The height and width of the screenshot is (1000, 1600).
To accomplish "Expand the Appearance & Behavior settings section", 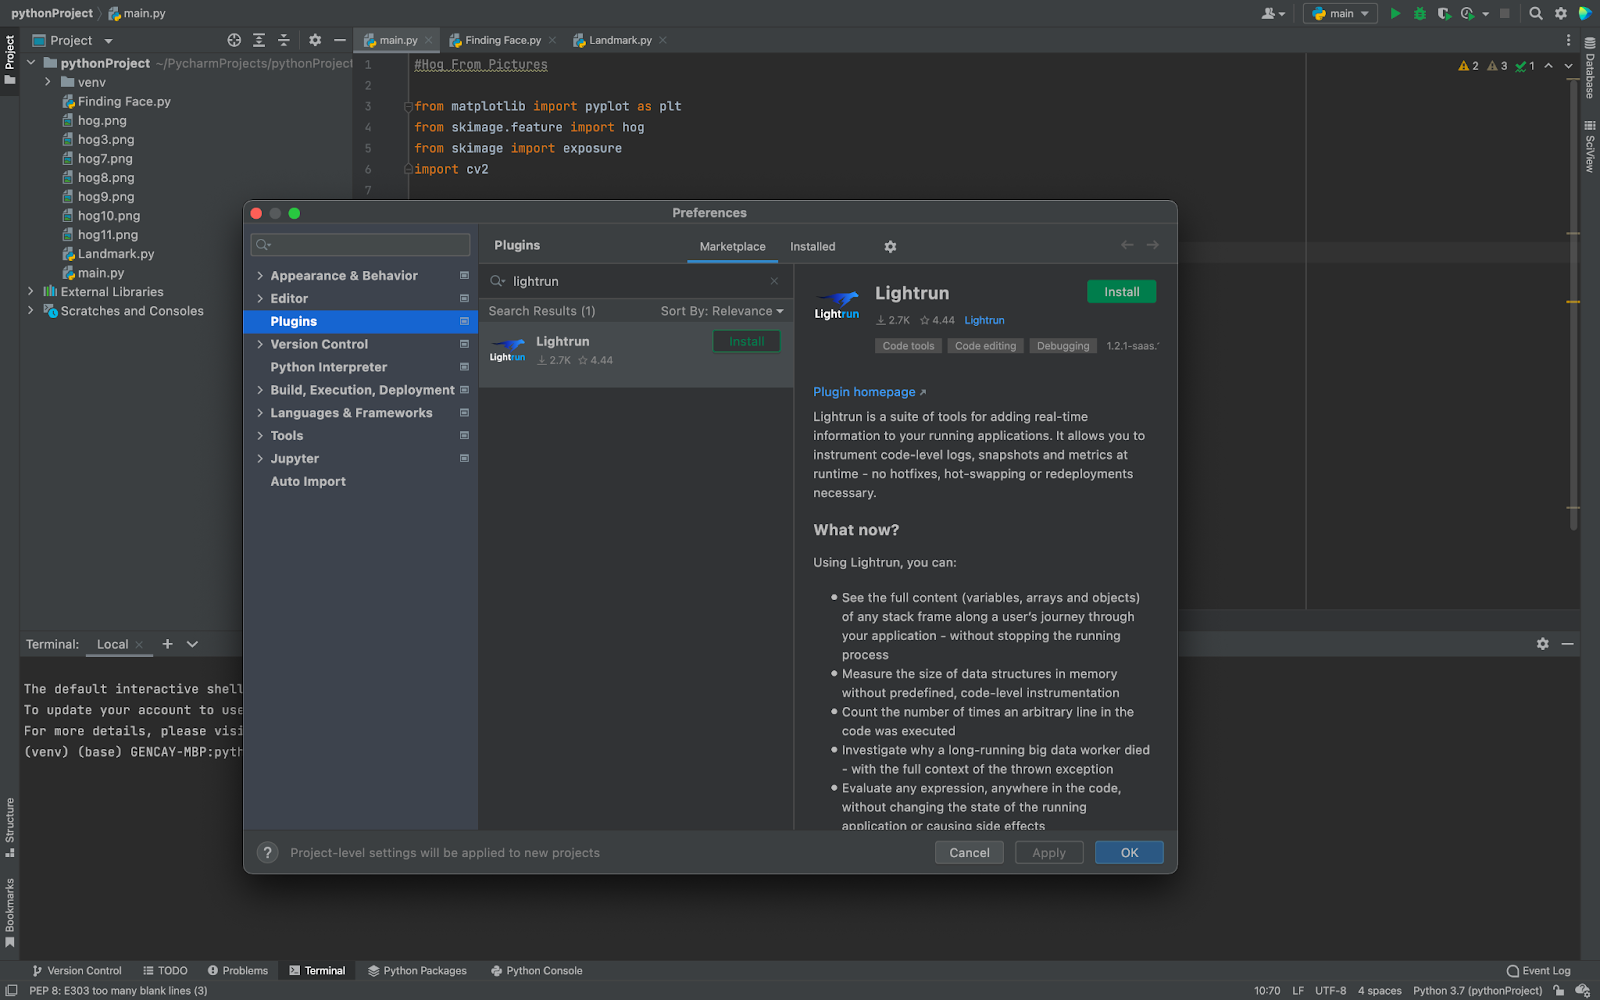I will point(260,276).
